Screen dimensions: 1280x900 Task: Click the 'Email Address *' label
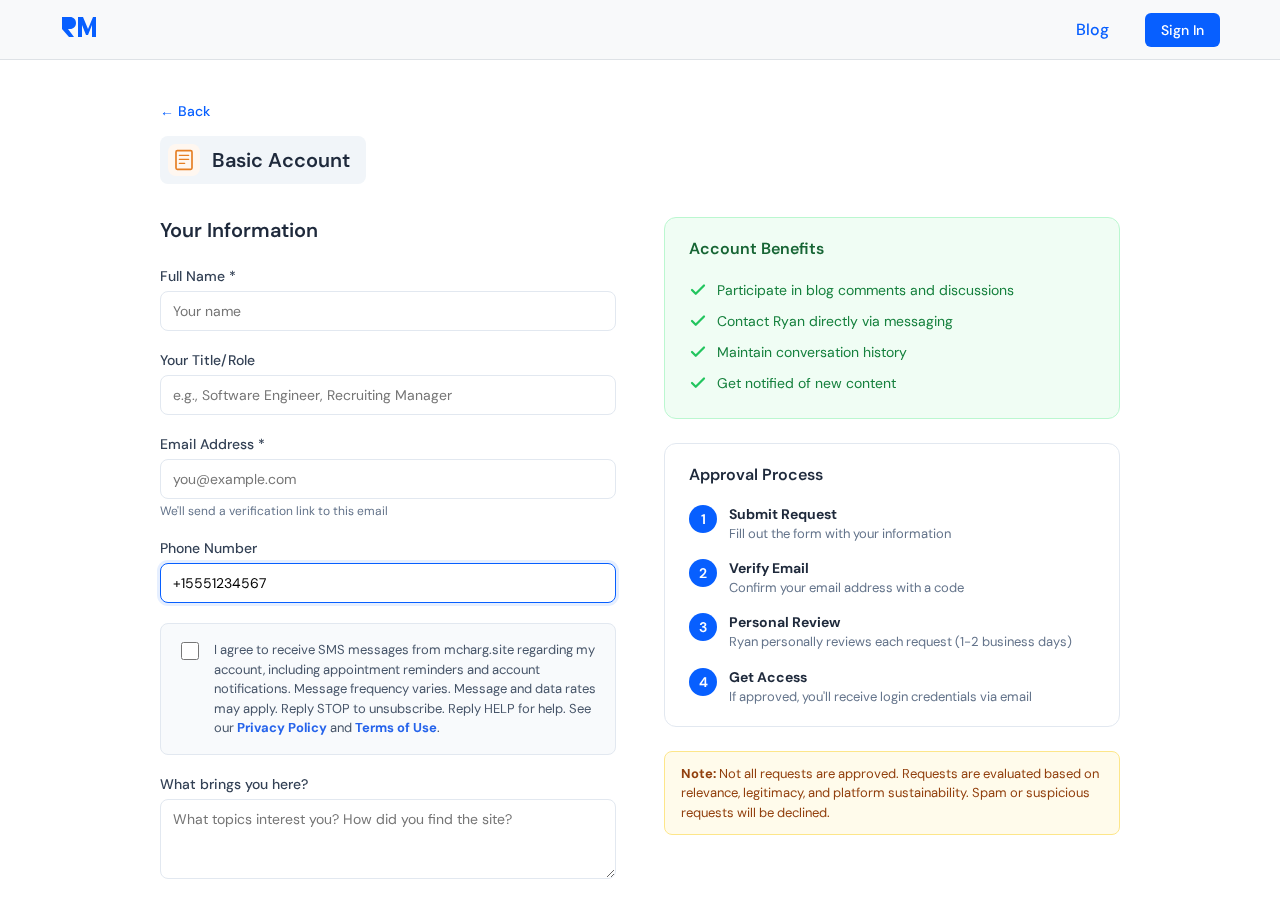point(212,444)
